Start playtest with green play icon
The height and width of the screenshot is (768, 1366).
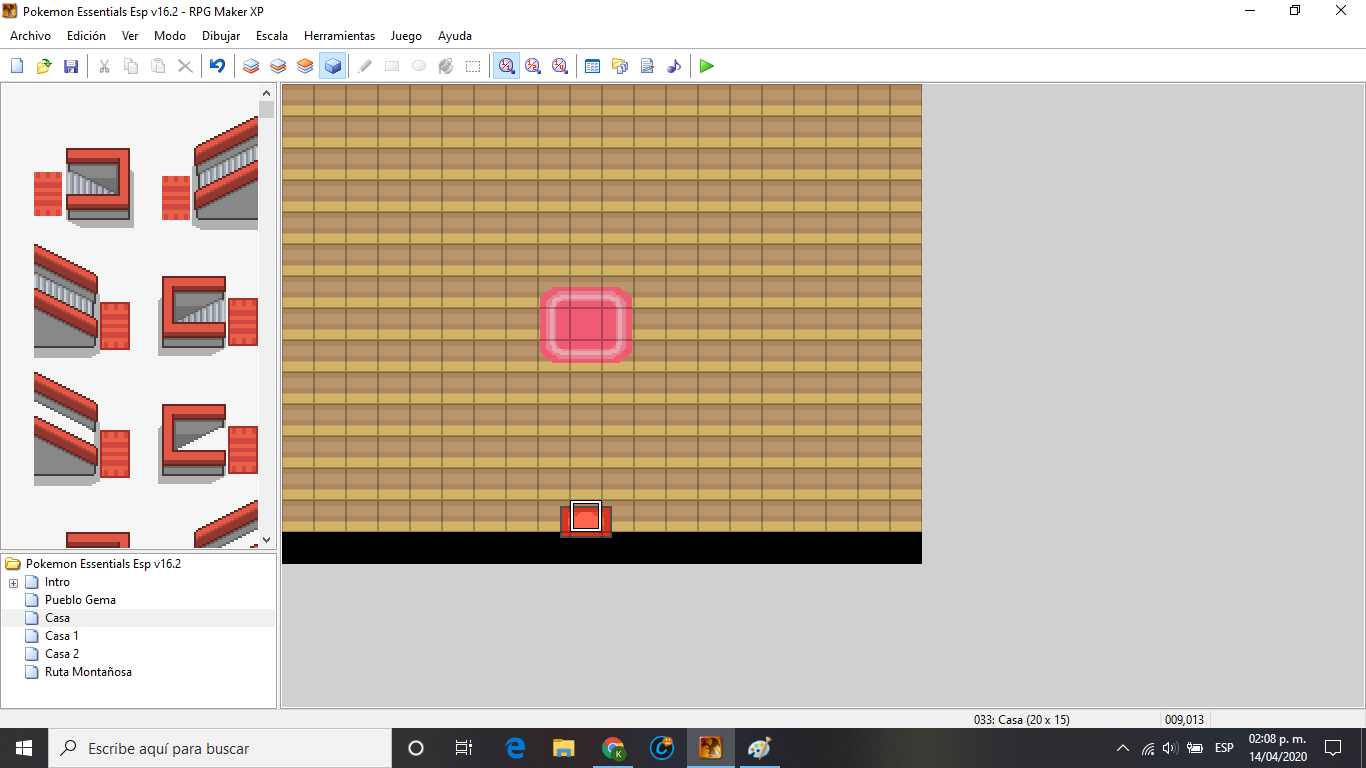(x=707, y=66)
